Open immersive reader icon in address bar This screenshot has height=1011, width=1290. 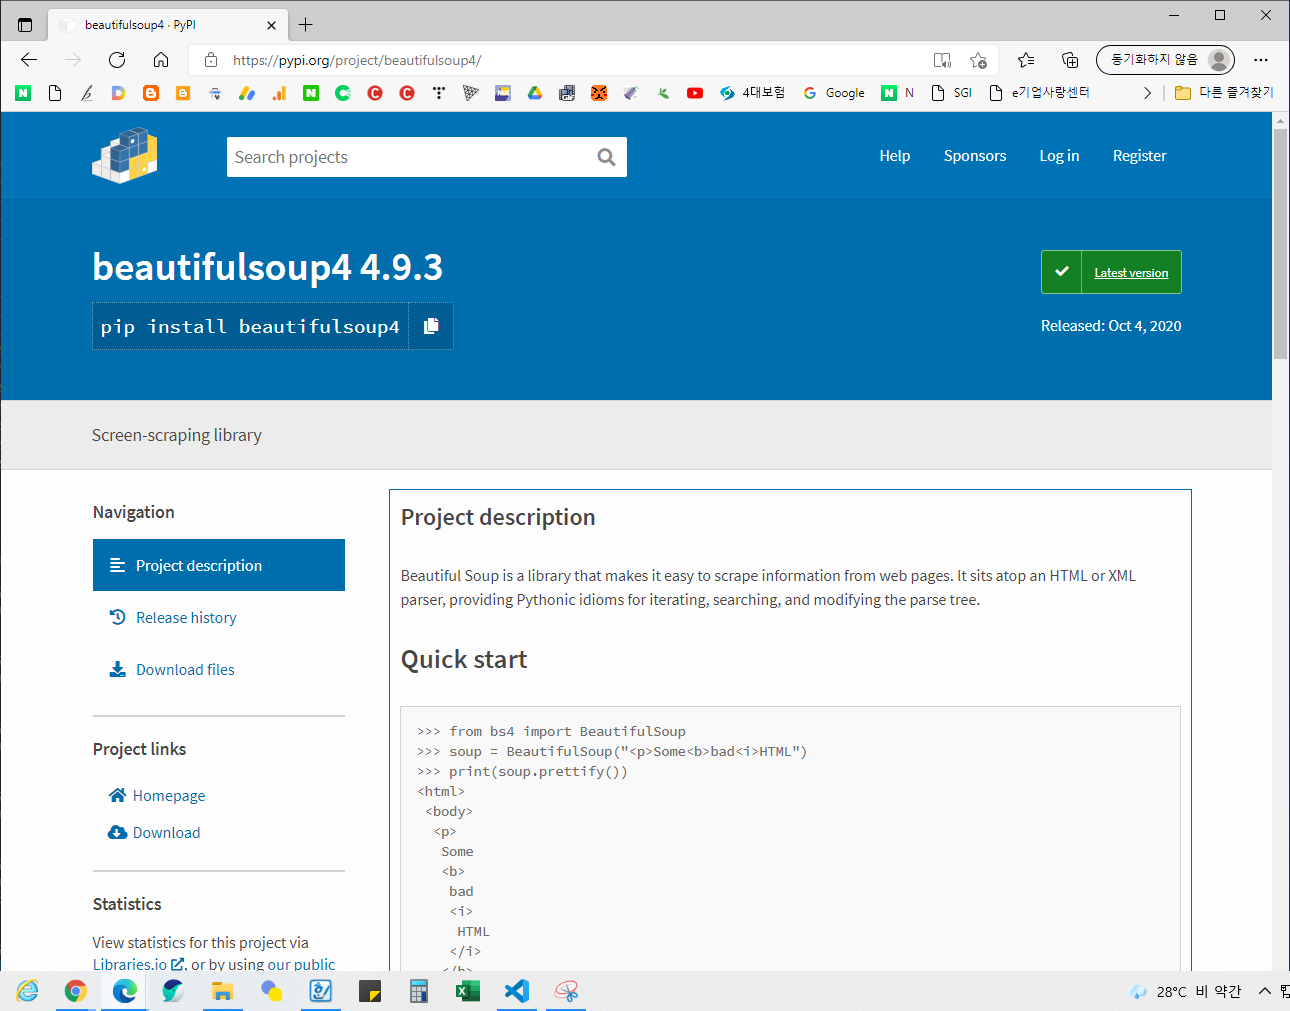click(x=942, y=60)
